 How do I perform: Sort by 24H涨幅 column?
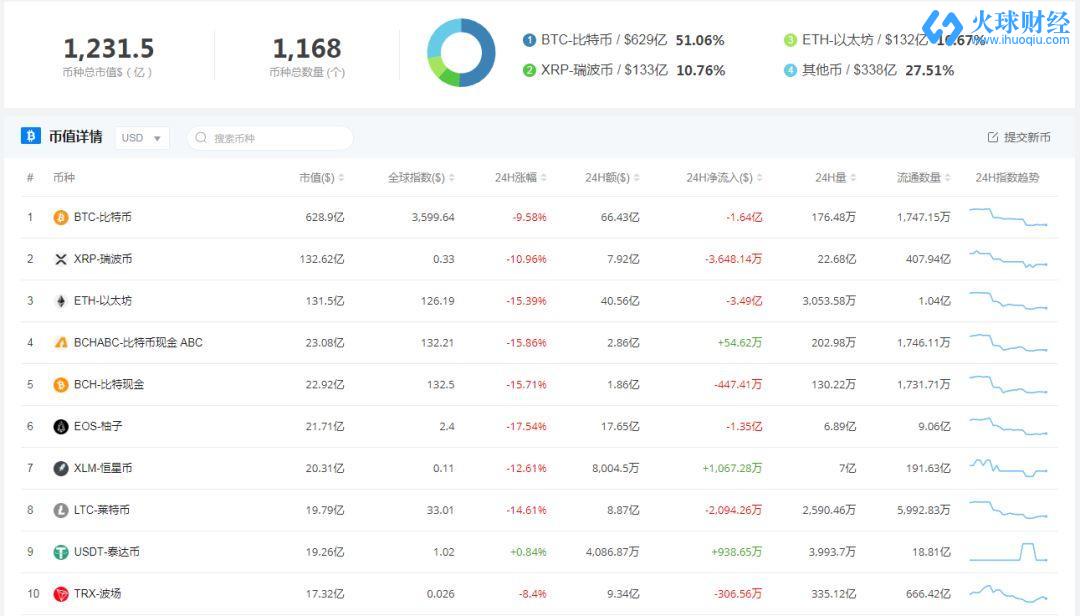tap(520, 178)
